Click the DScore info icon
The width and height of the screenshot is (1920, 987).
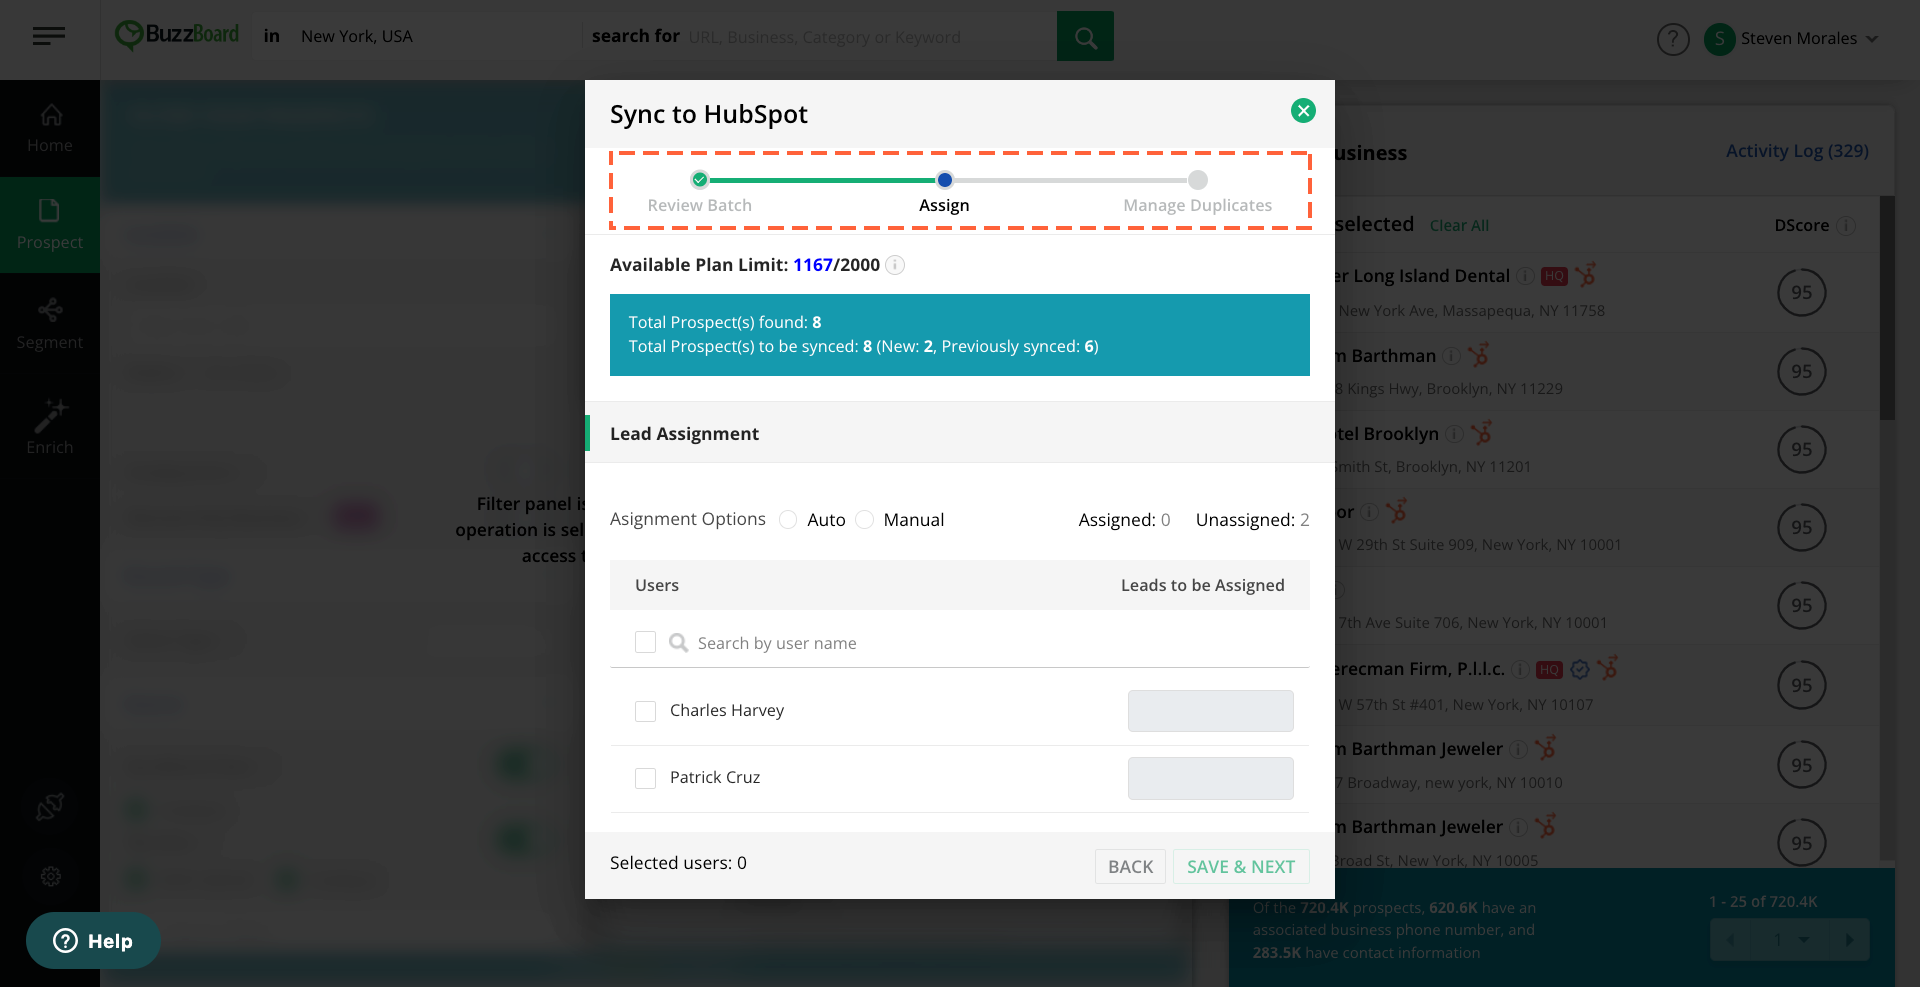tap(1846, 226)
